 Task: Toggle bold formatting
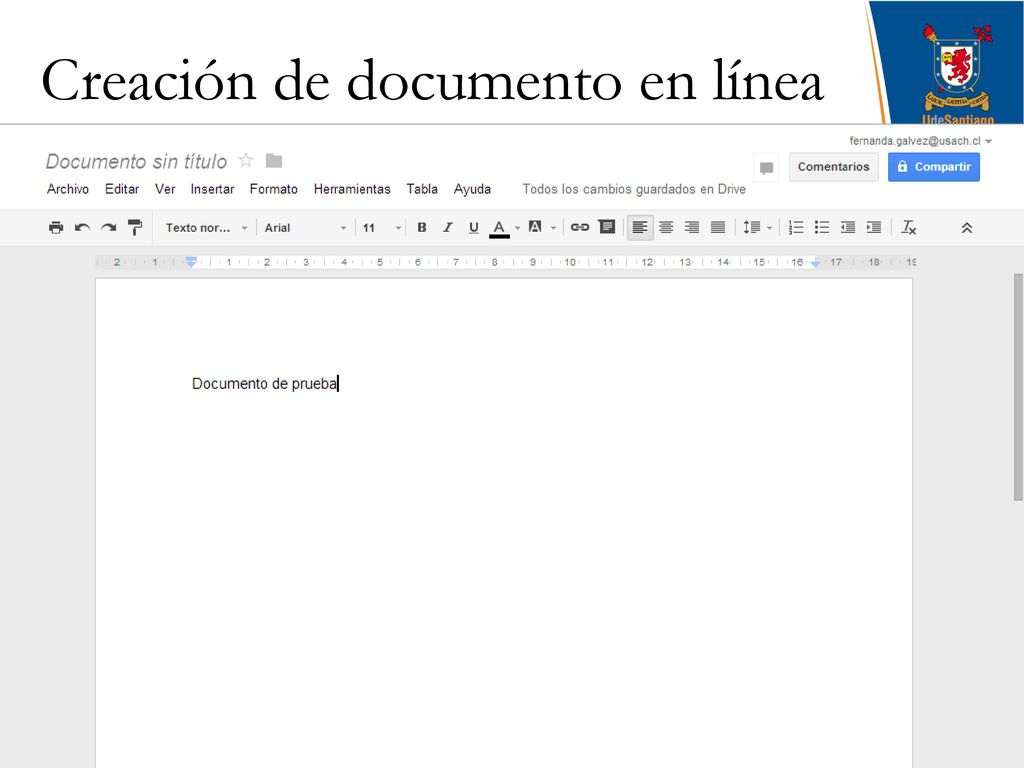422,227
